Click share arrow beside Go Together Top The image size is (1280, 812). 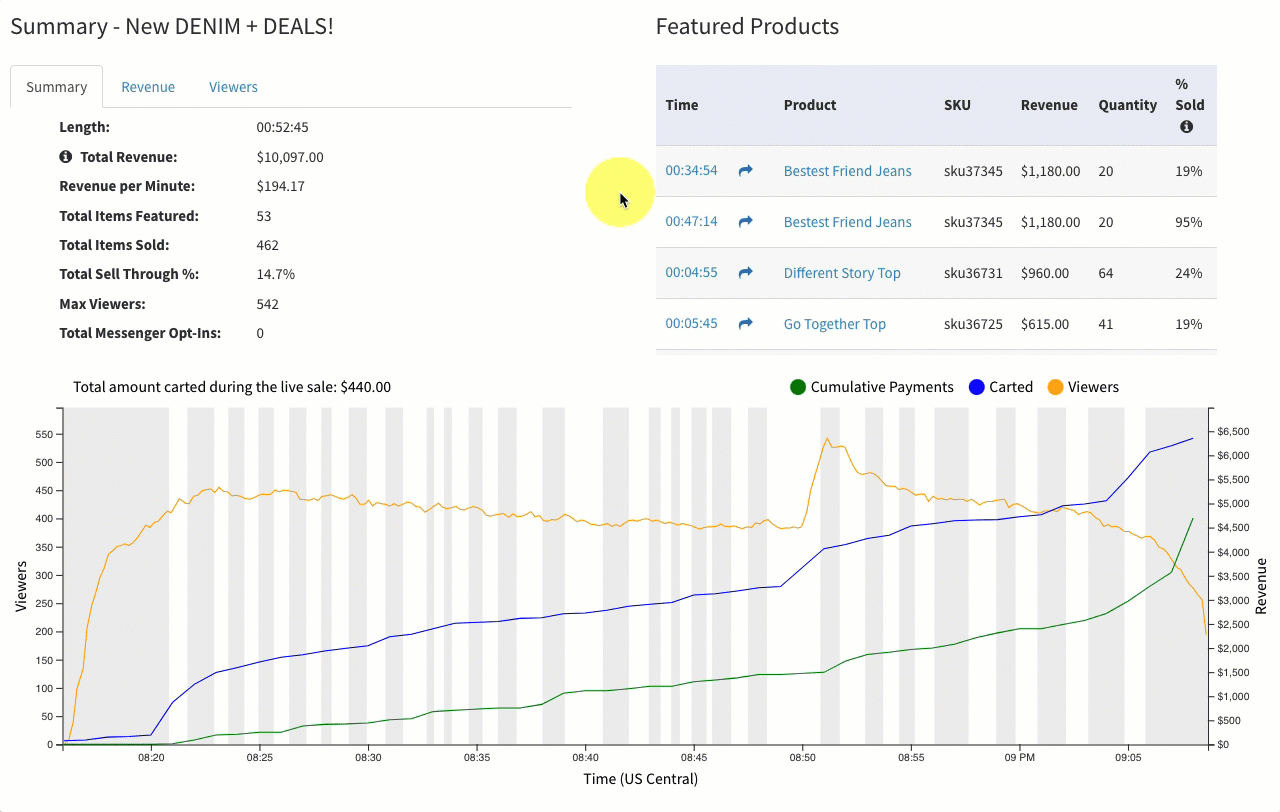[x=745, y=324]
